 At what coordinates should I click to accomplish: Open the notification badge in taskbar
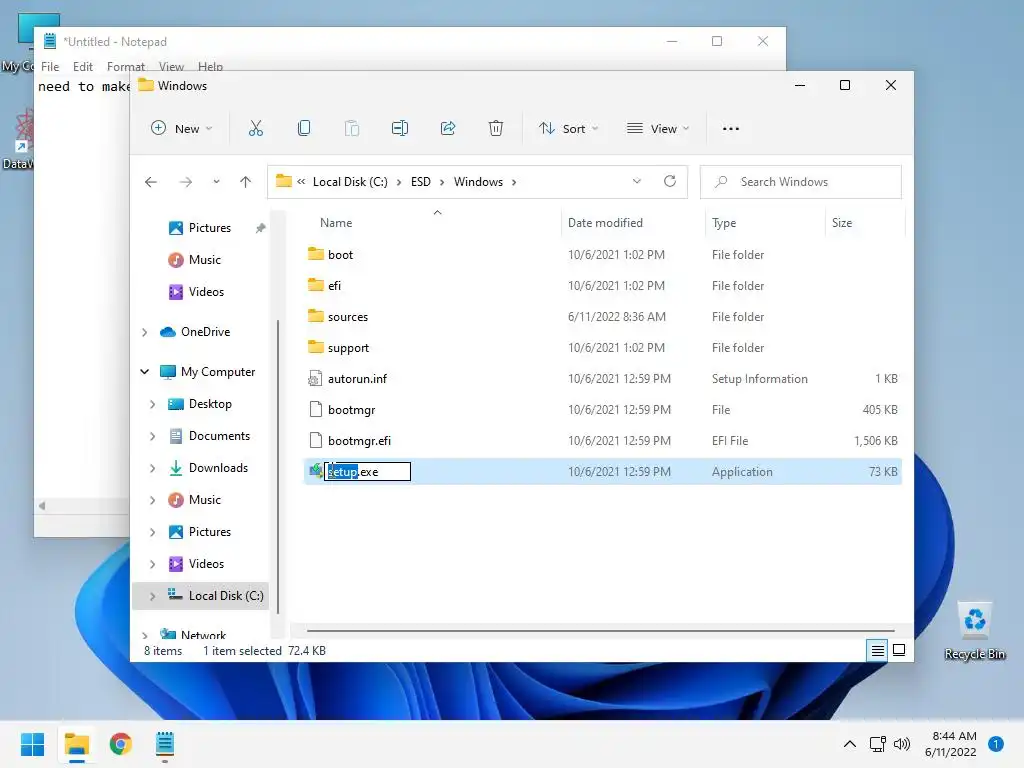click(x=996, y=744)
